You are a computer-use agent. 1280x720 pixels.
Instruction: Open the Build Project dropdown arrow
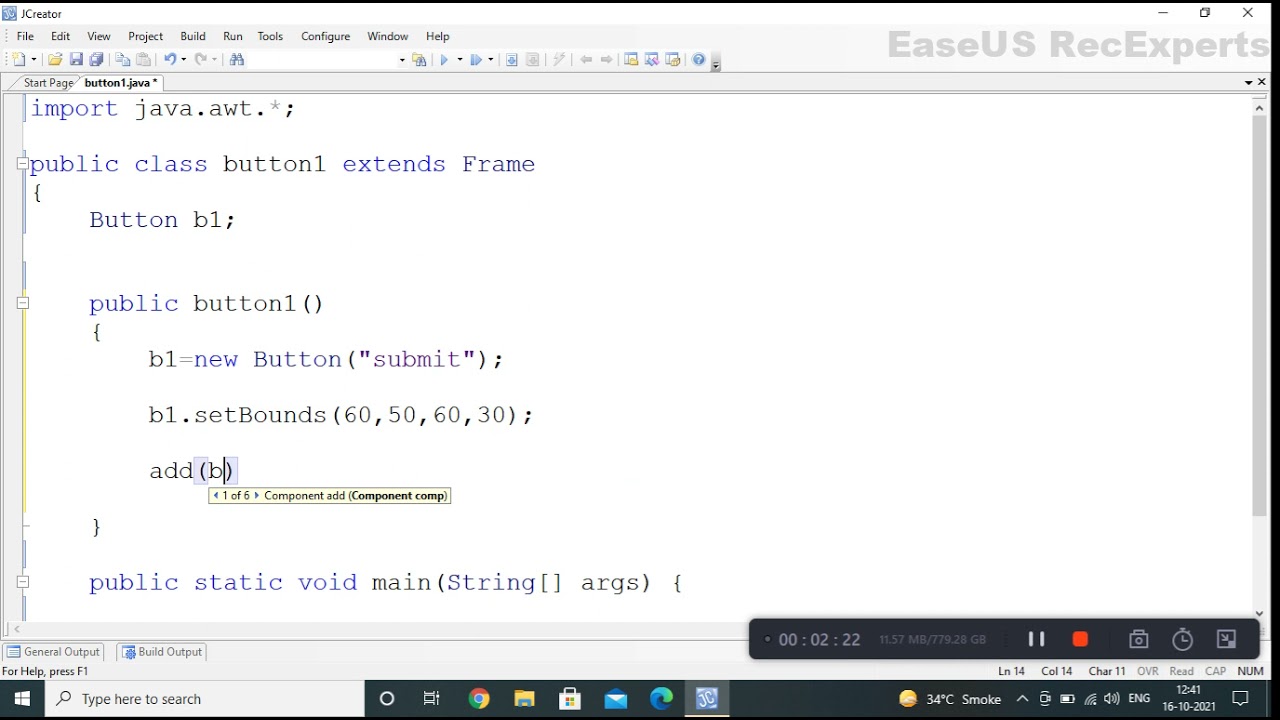click(491, 60)
